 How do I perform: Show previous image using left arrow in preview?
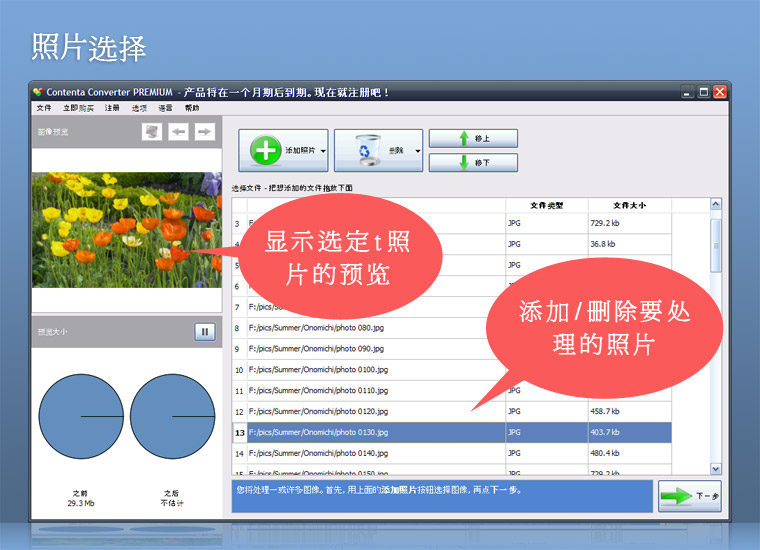click(179, 132)
